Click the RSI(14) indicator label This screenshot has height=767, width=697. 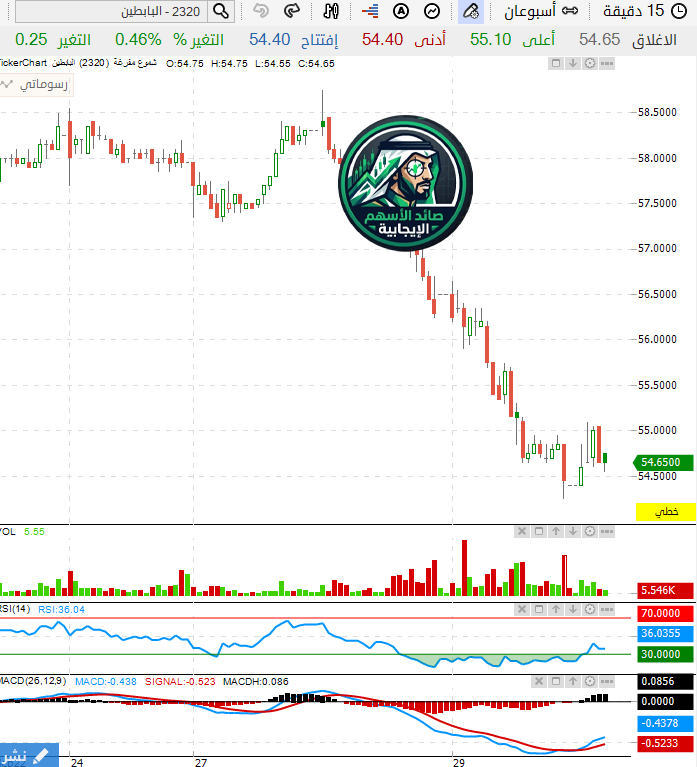tap(15, 609)
